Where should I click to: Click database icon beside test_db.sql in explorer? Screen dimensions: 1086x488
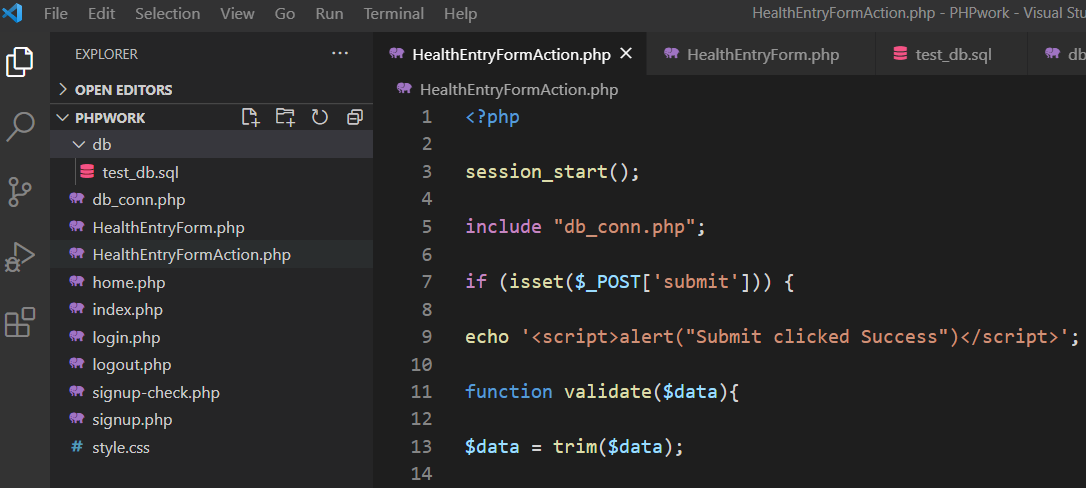(87, 172)
